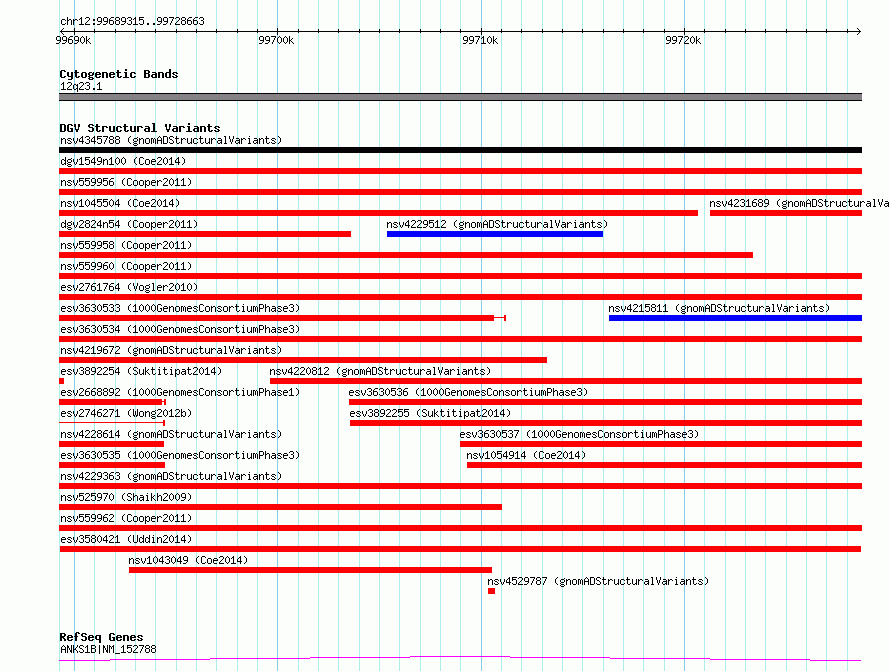Open the nsv4529787 (gnomADStructuralVariants) label

coord(598,581)
